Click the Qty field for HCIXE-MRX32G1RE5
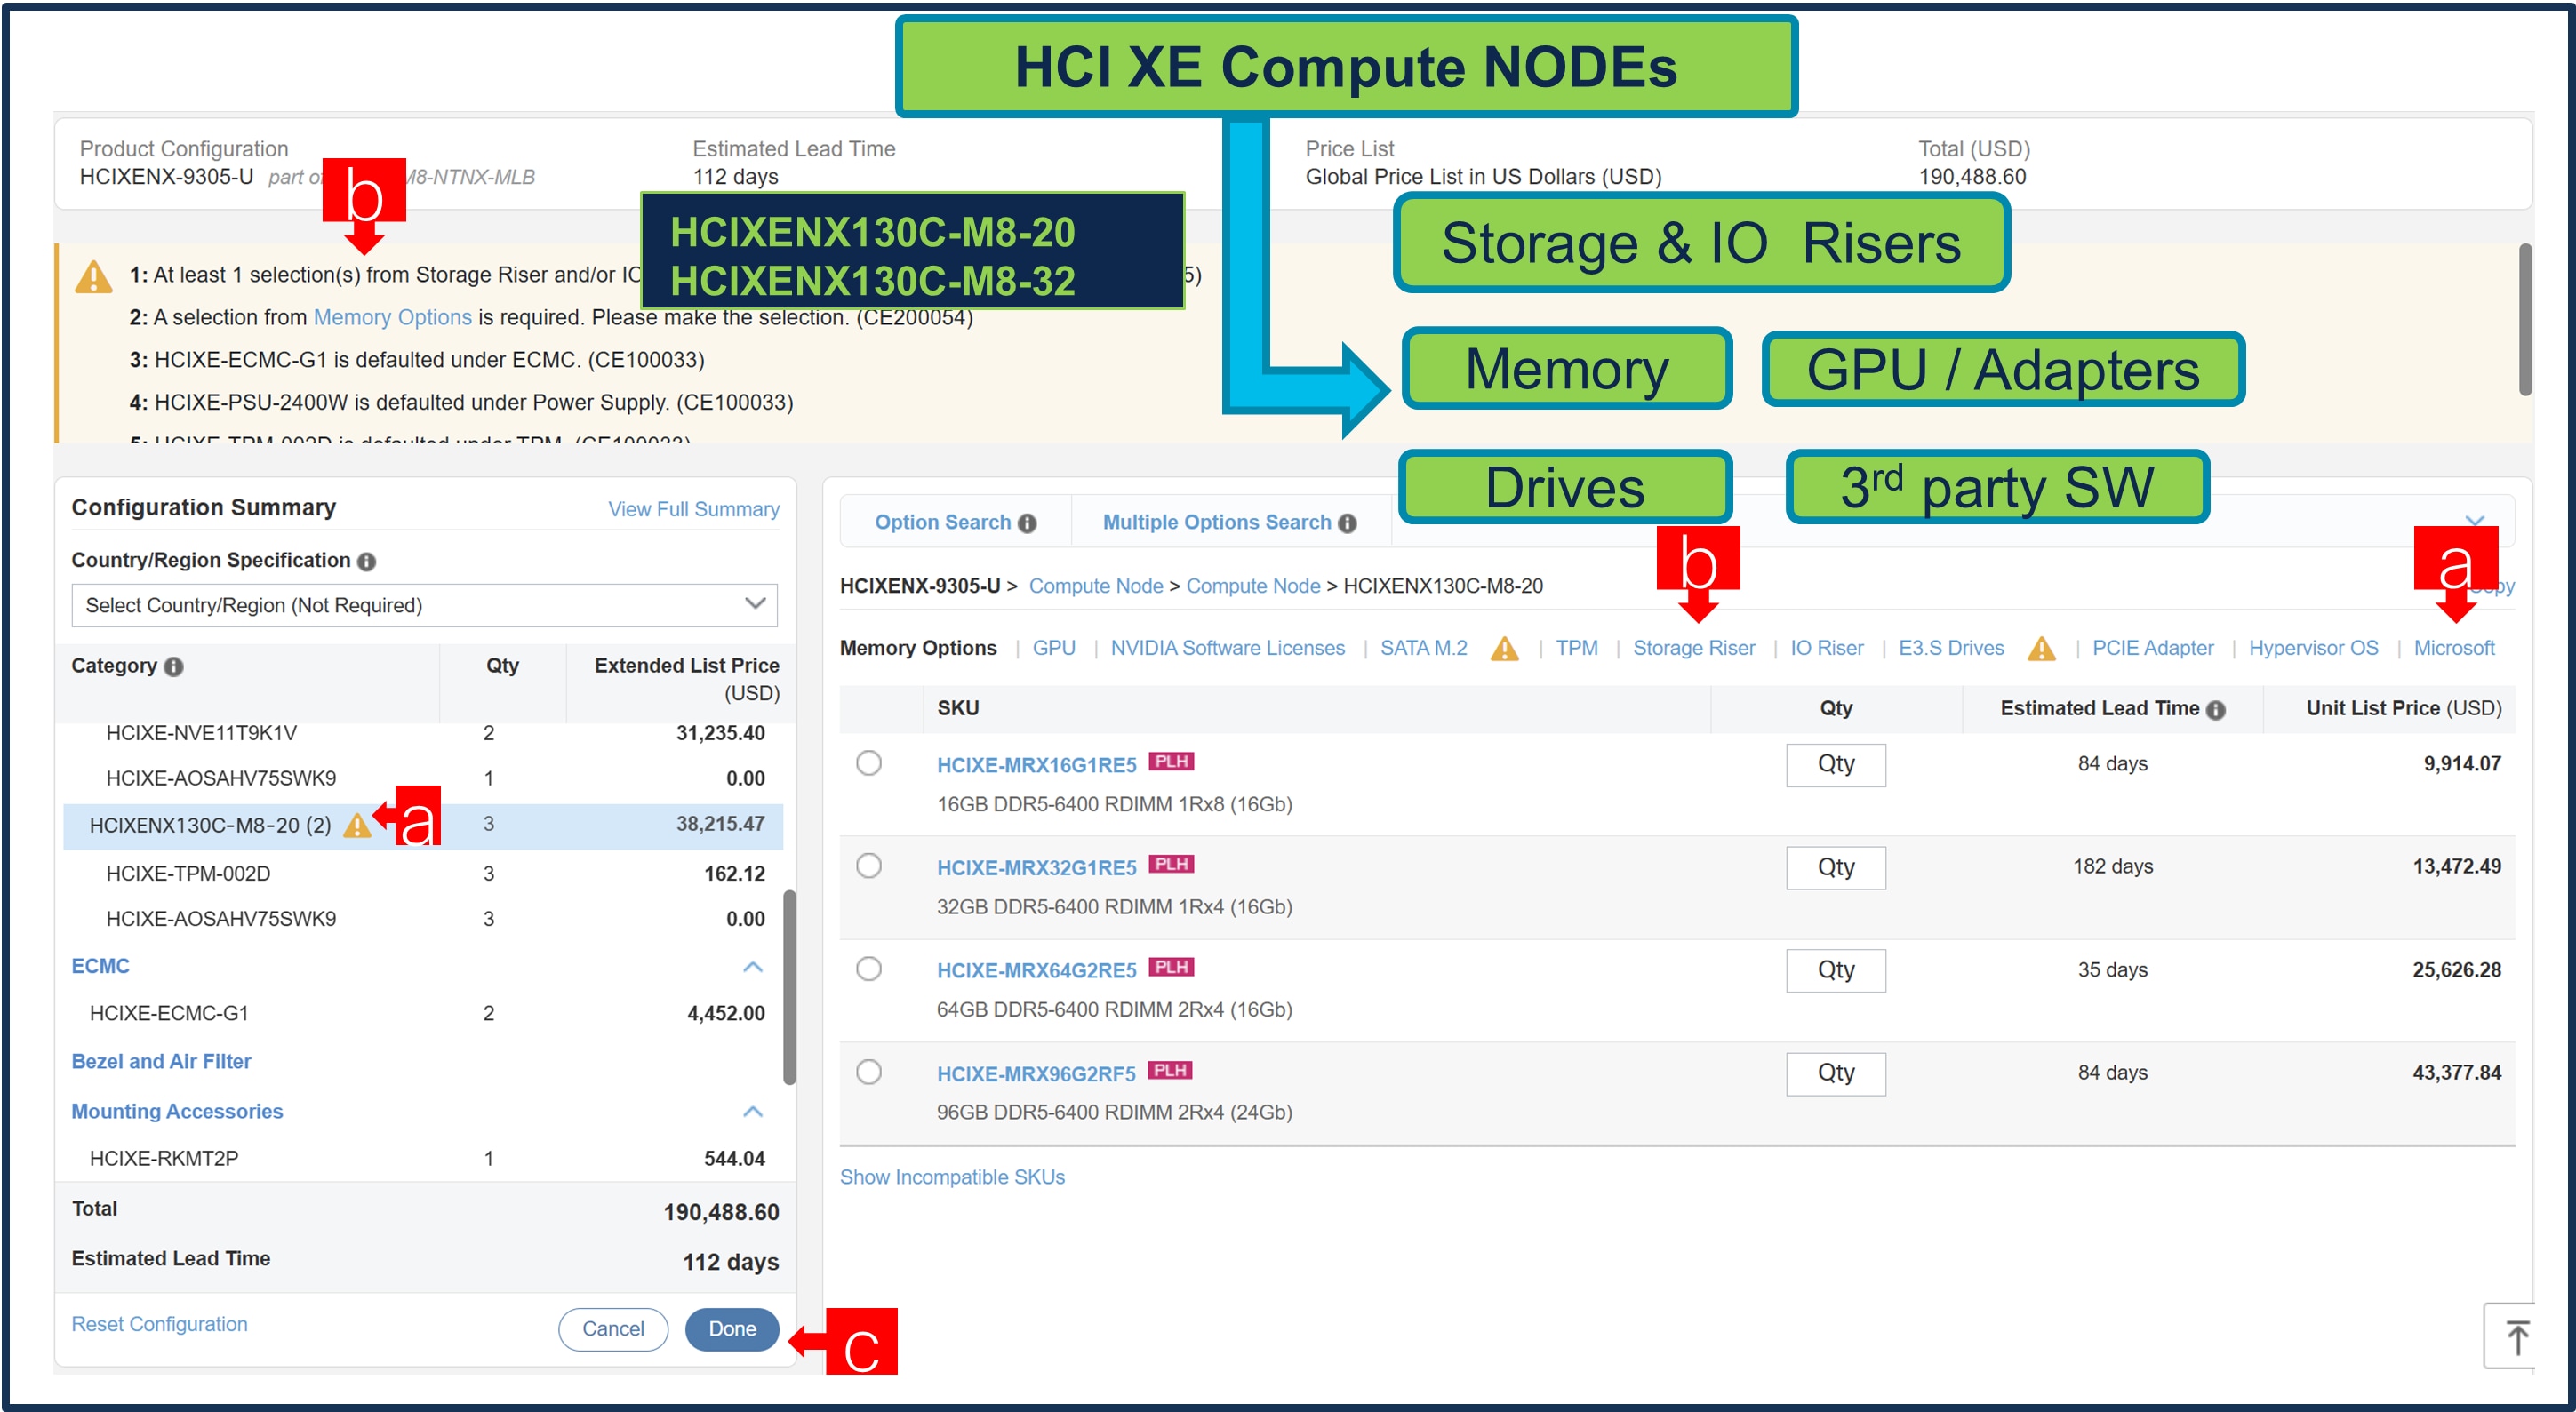 point(1836,867)
